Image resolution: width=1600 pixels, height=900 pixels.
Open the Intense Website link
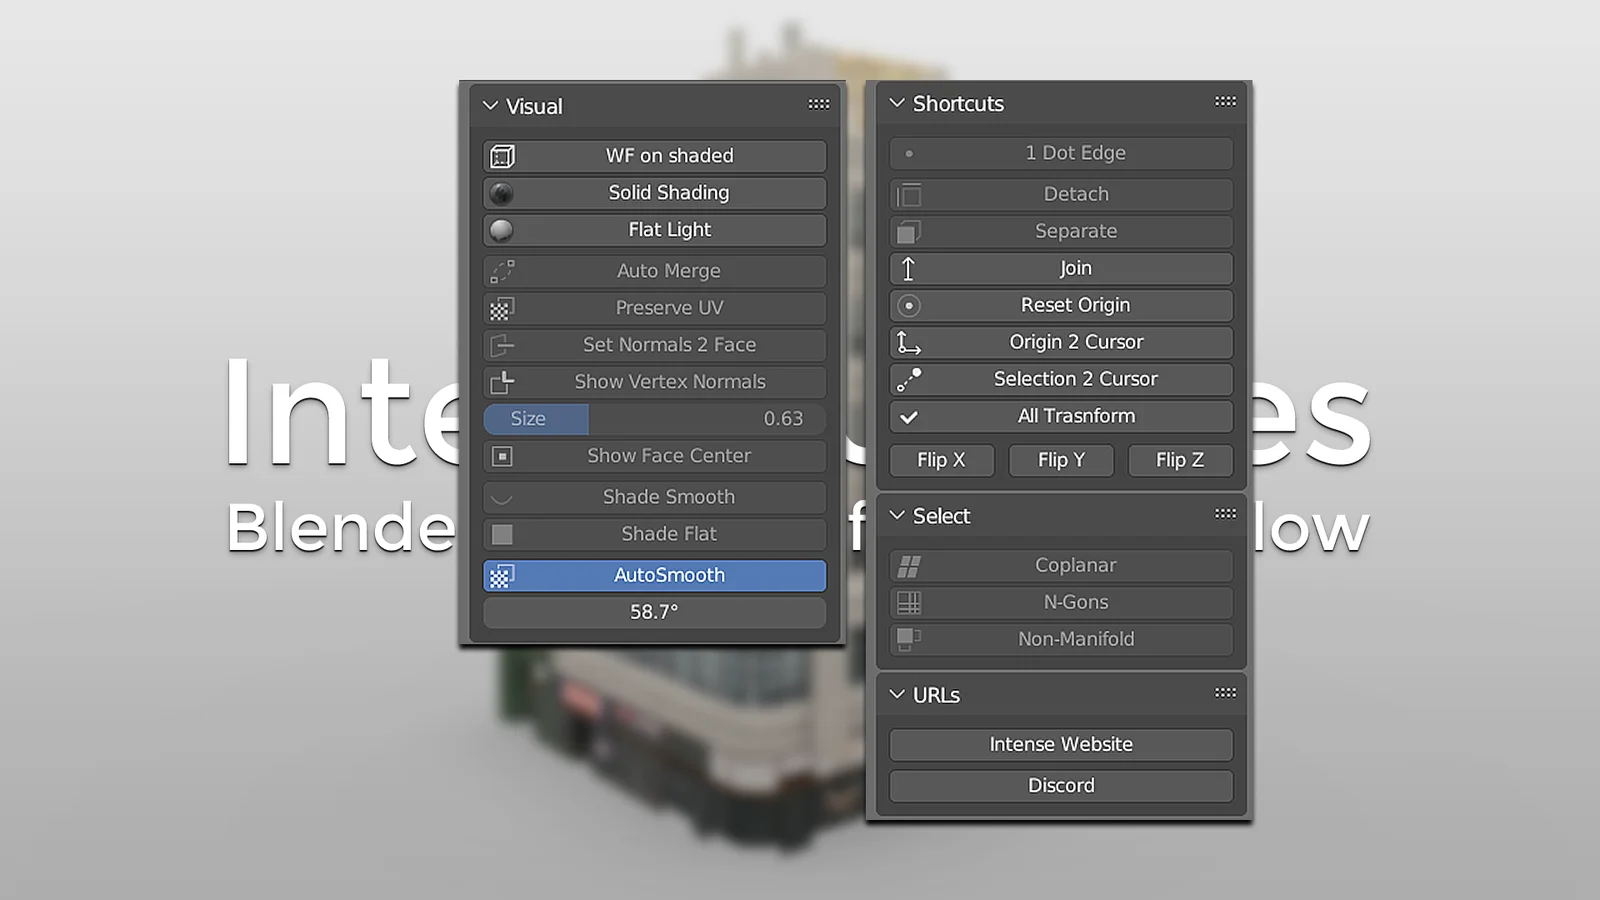point(1060,743)
